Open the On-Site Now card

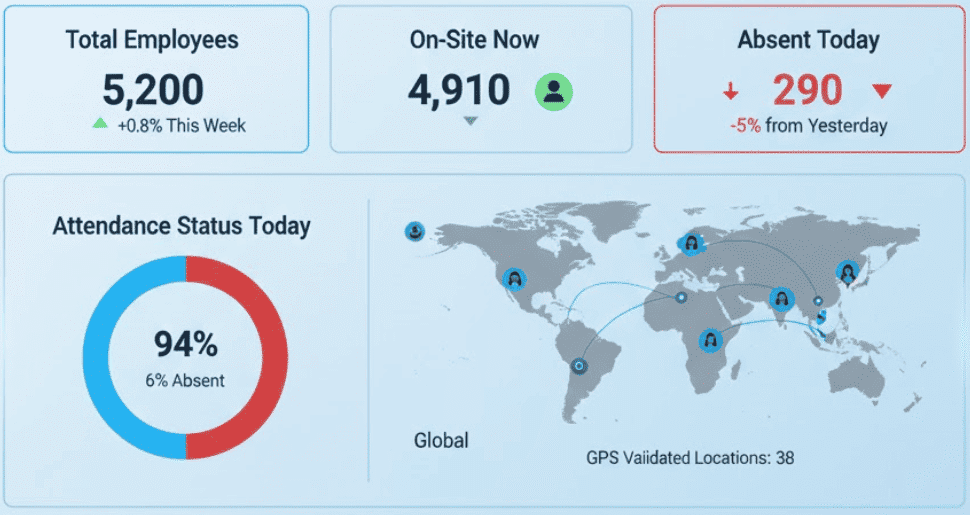point(481,79)
